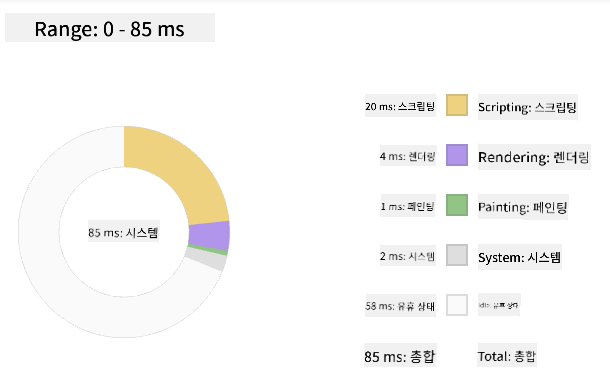Click the purple Rendering legend swatch
610x378 pixels.
457,155
